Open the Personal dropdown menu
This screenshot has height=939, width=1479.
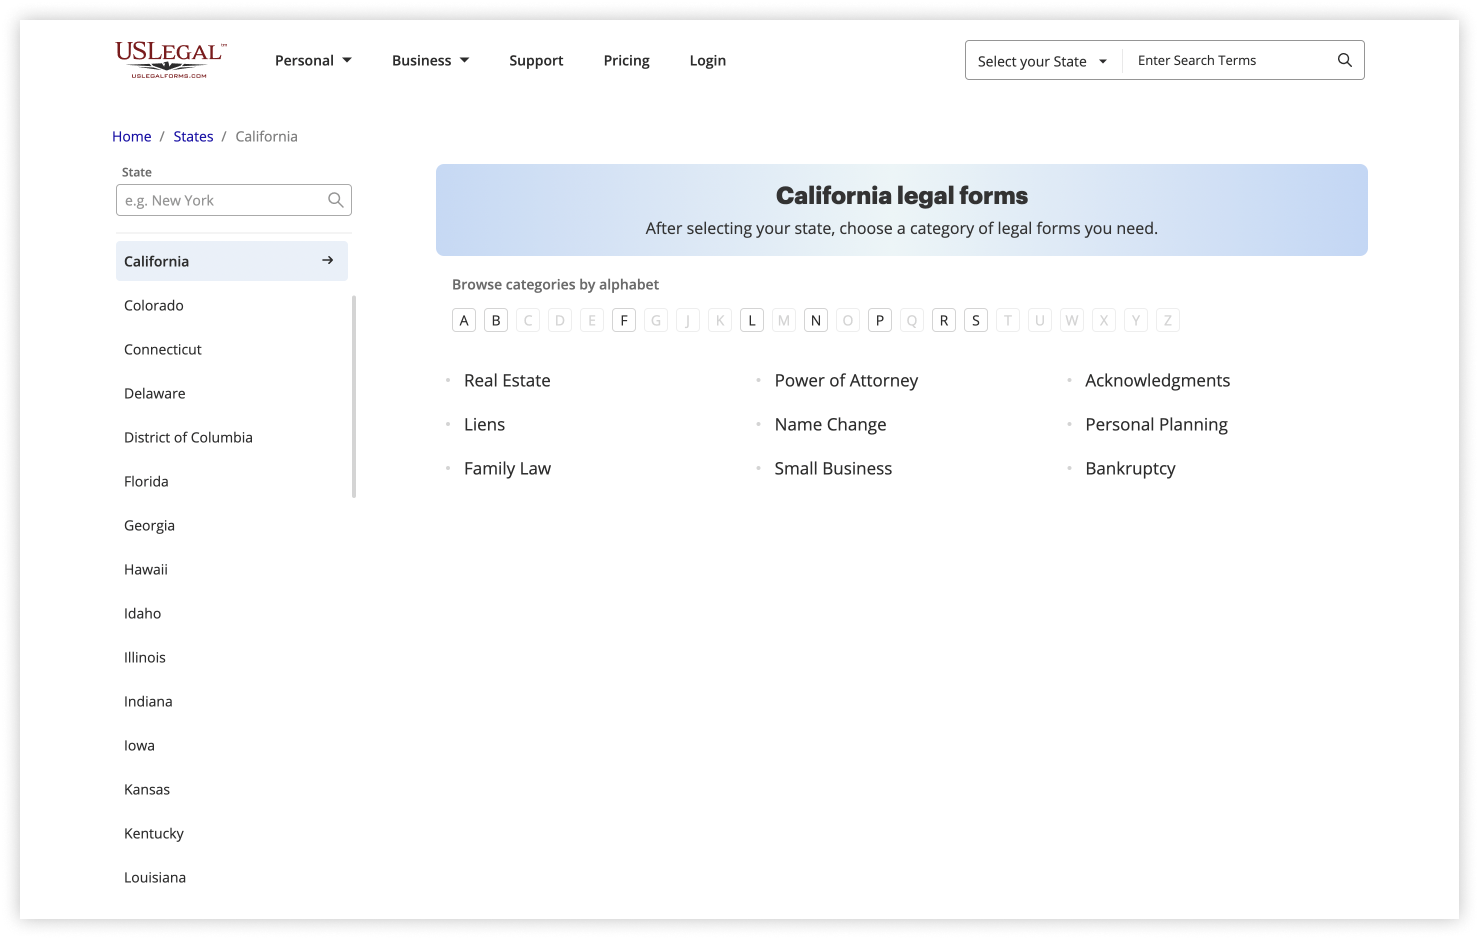(313, 60)
